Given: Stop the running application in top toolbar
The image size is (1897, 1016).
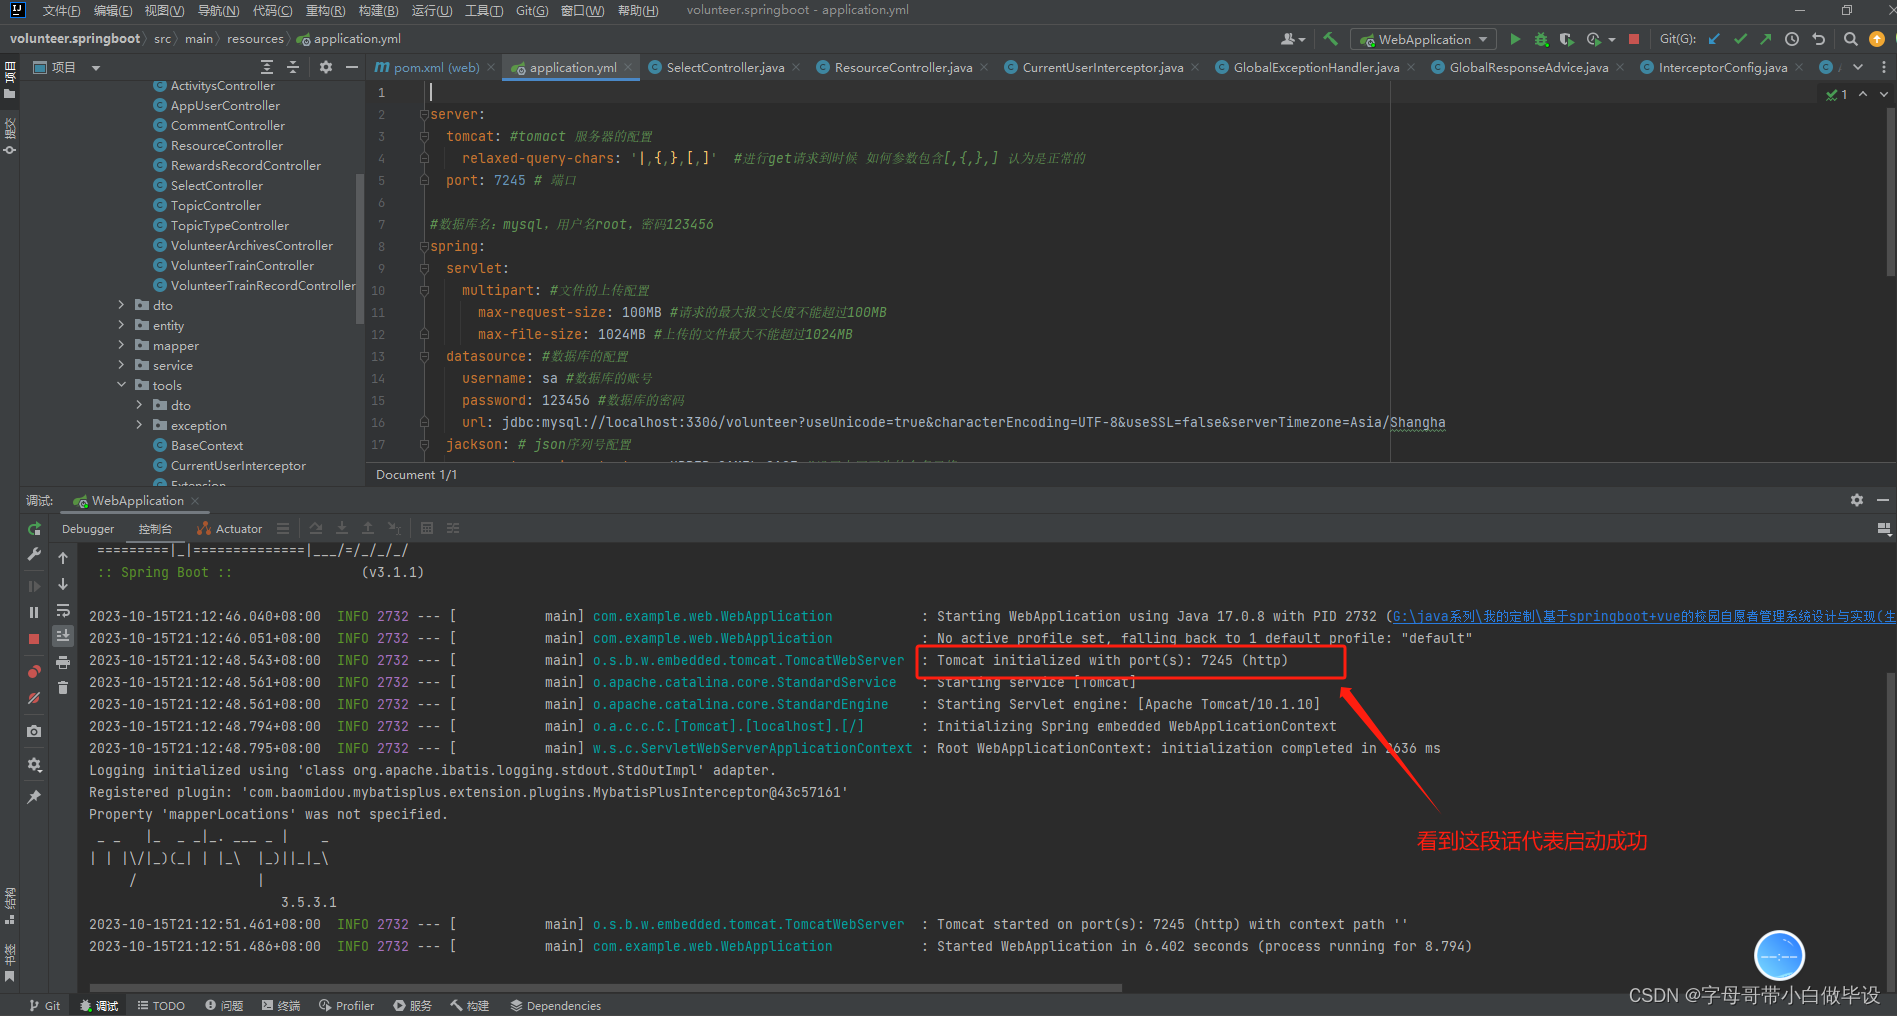Looking at the screenshot, I should [1634, 39].
